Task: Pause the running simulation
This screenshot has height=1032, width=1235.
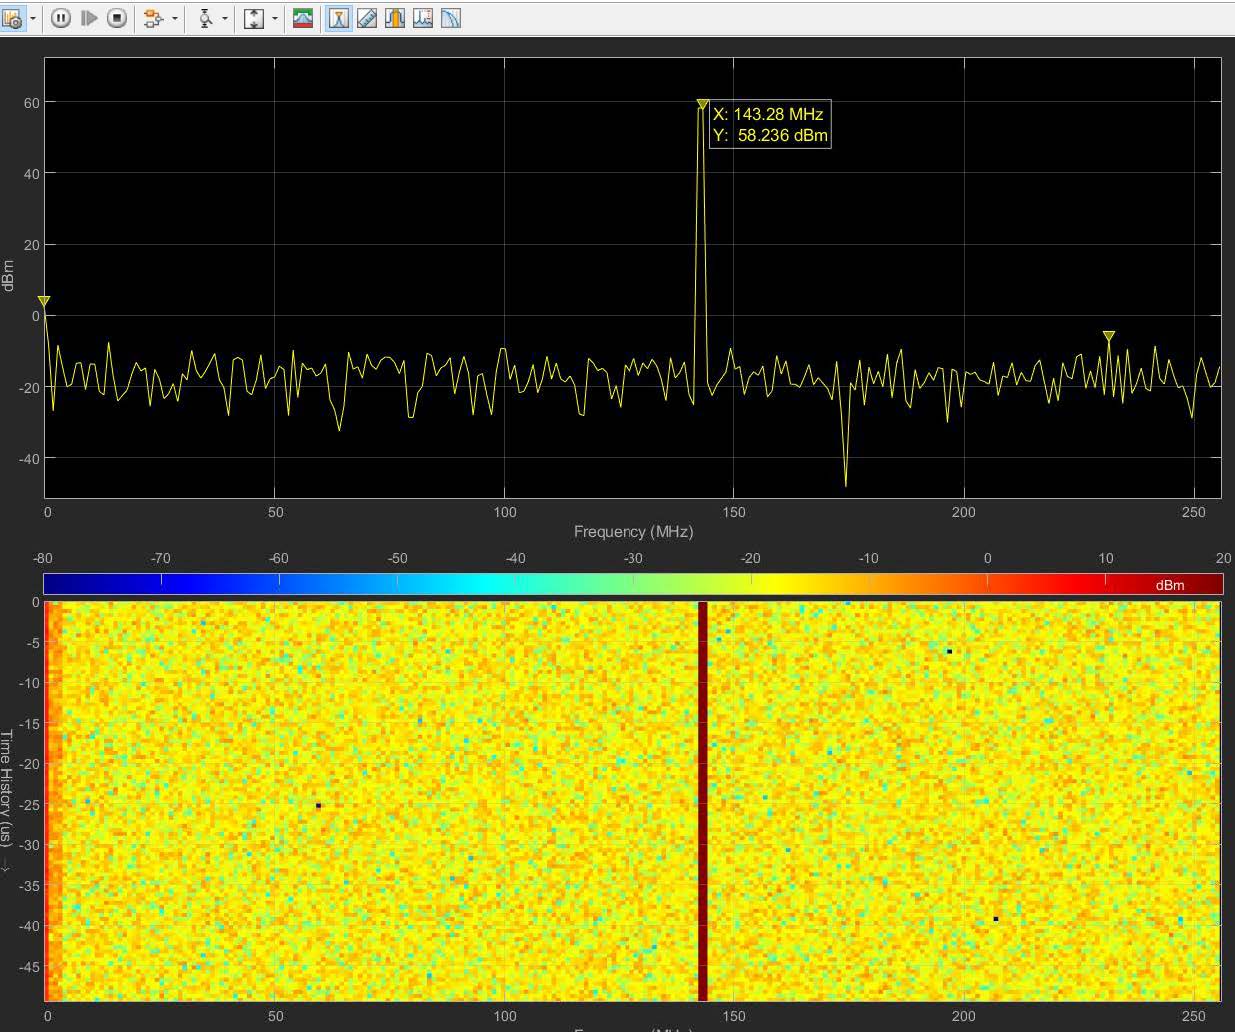Action: pos(61,18)
